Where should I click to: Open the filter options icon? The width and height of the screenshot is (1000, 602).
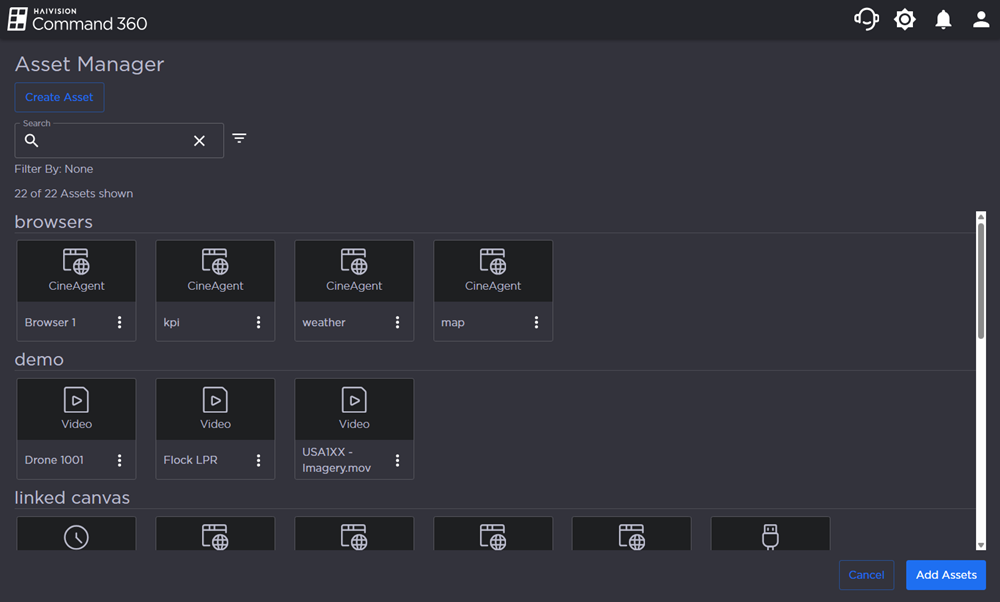coord(239,138)
